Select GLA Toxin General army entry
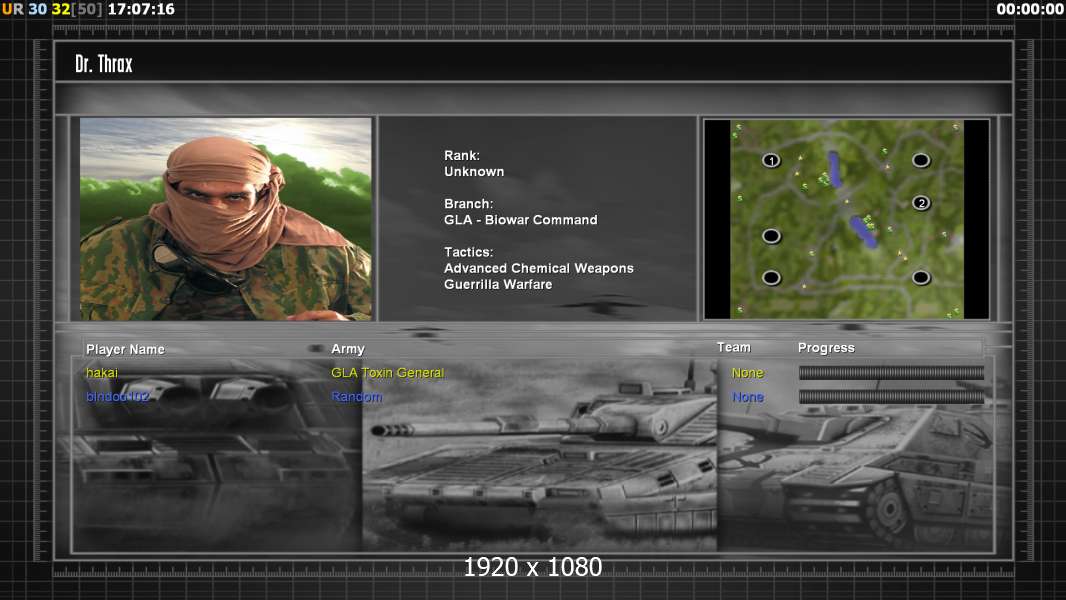1066x600 pixels. click(387, 373)
